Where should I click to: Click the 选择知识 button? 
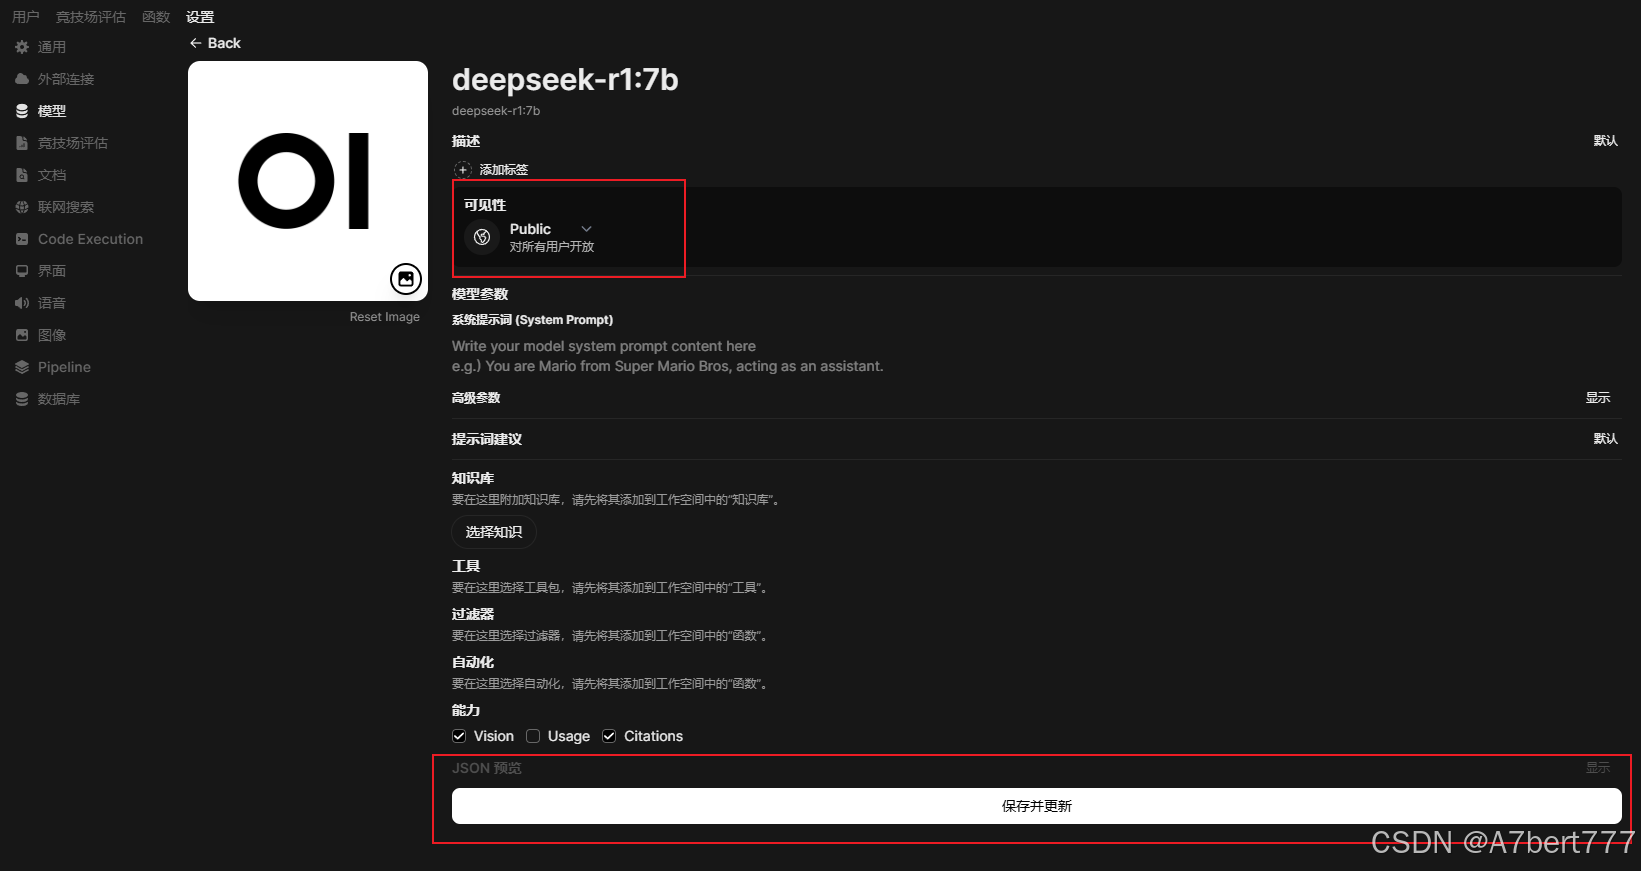point(494,532)
